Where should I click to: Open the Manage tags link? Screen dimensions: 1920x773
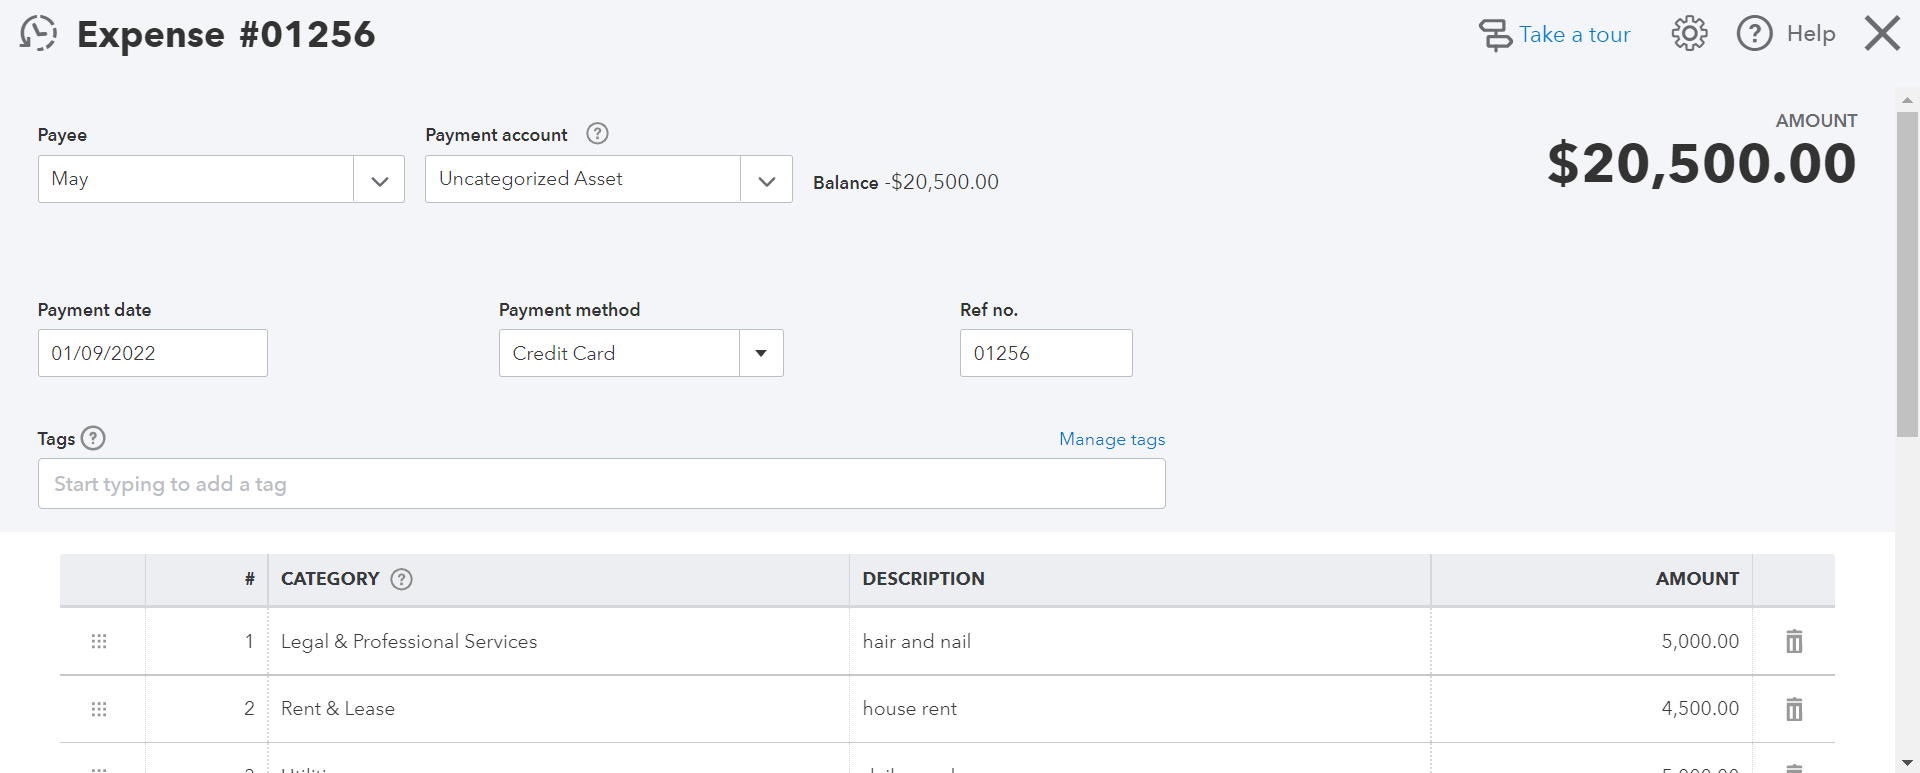point(1112,439)
